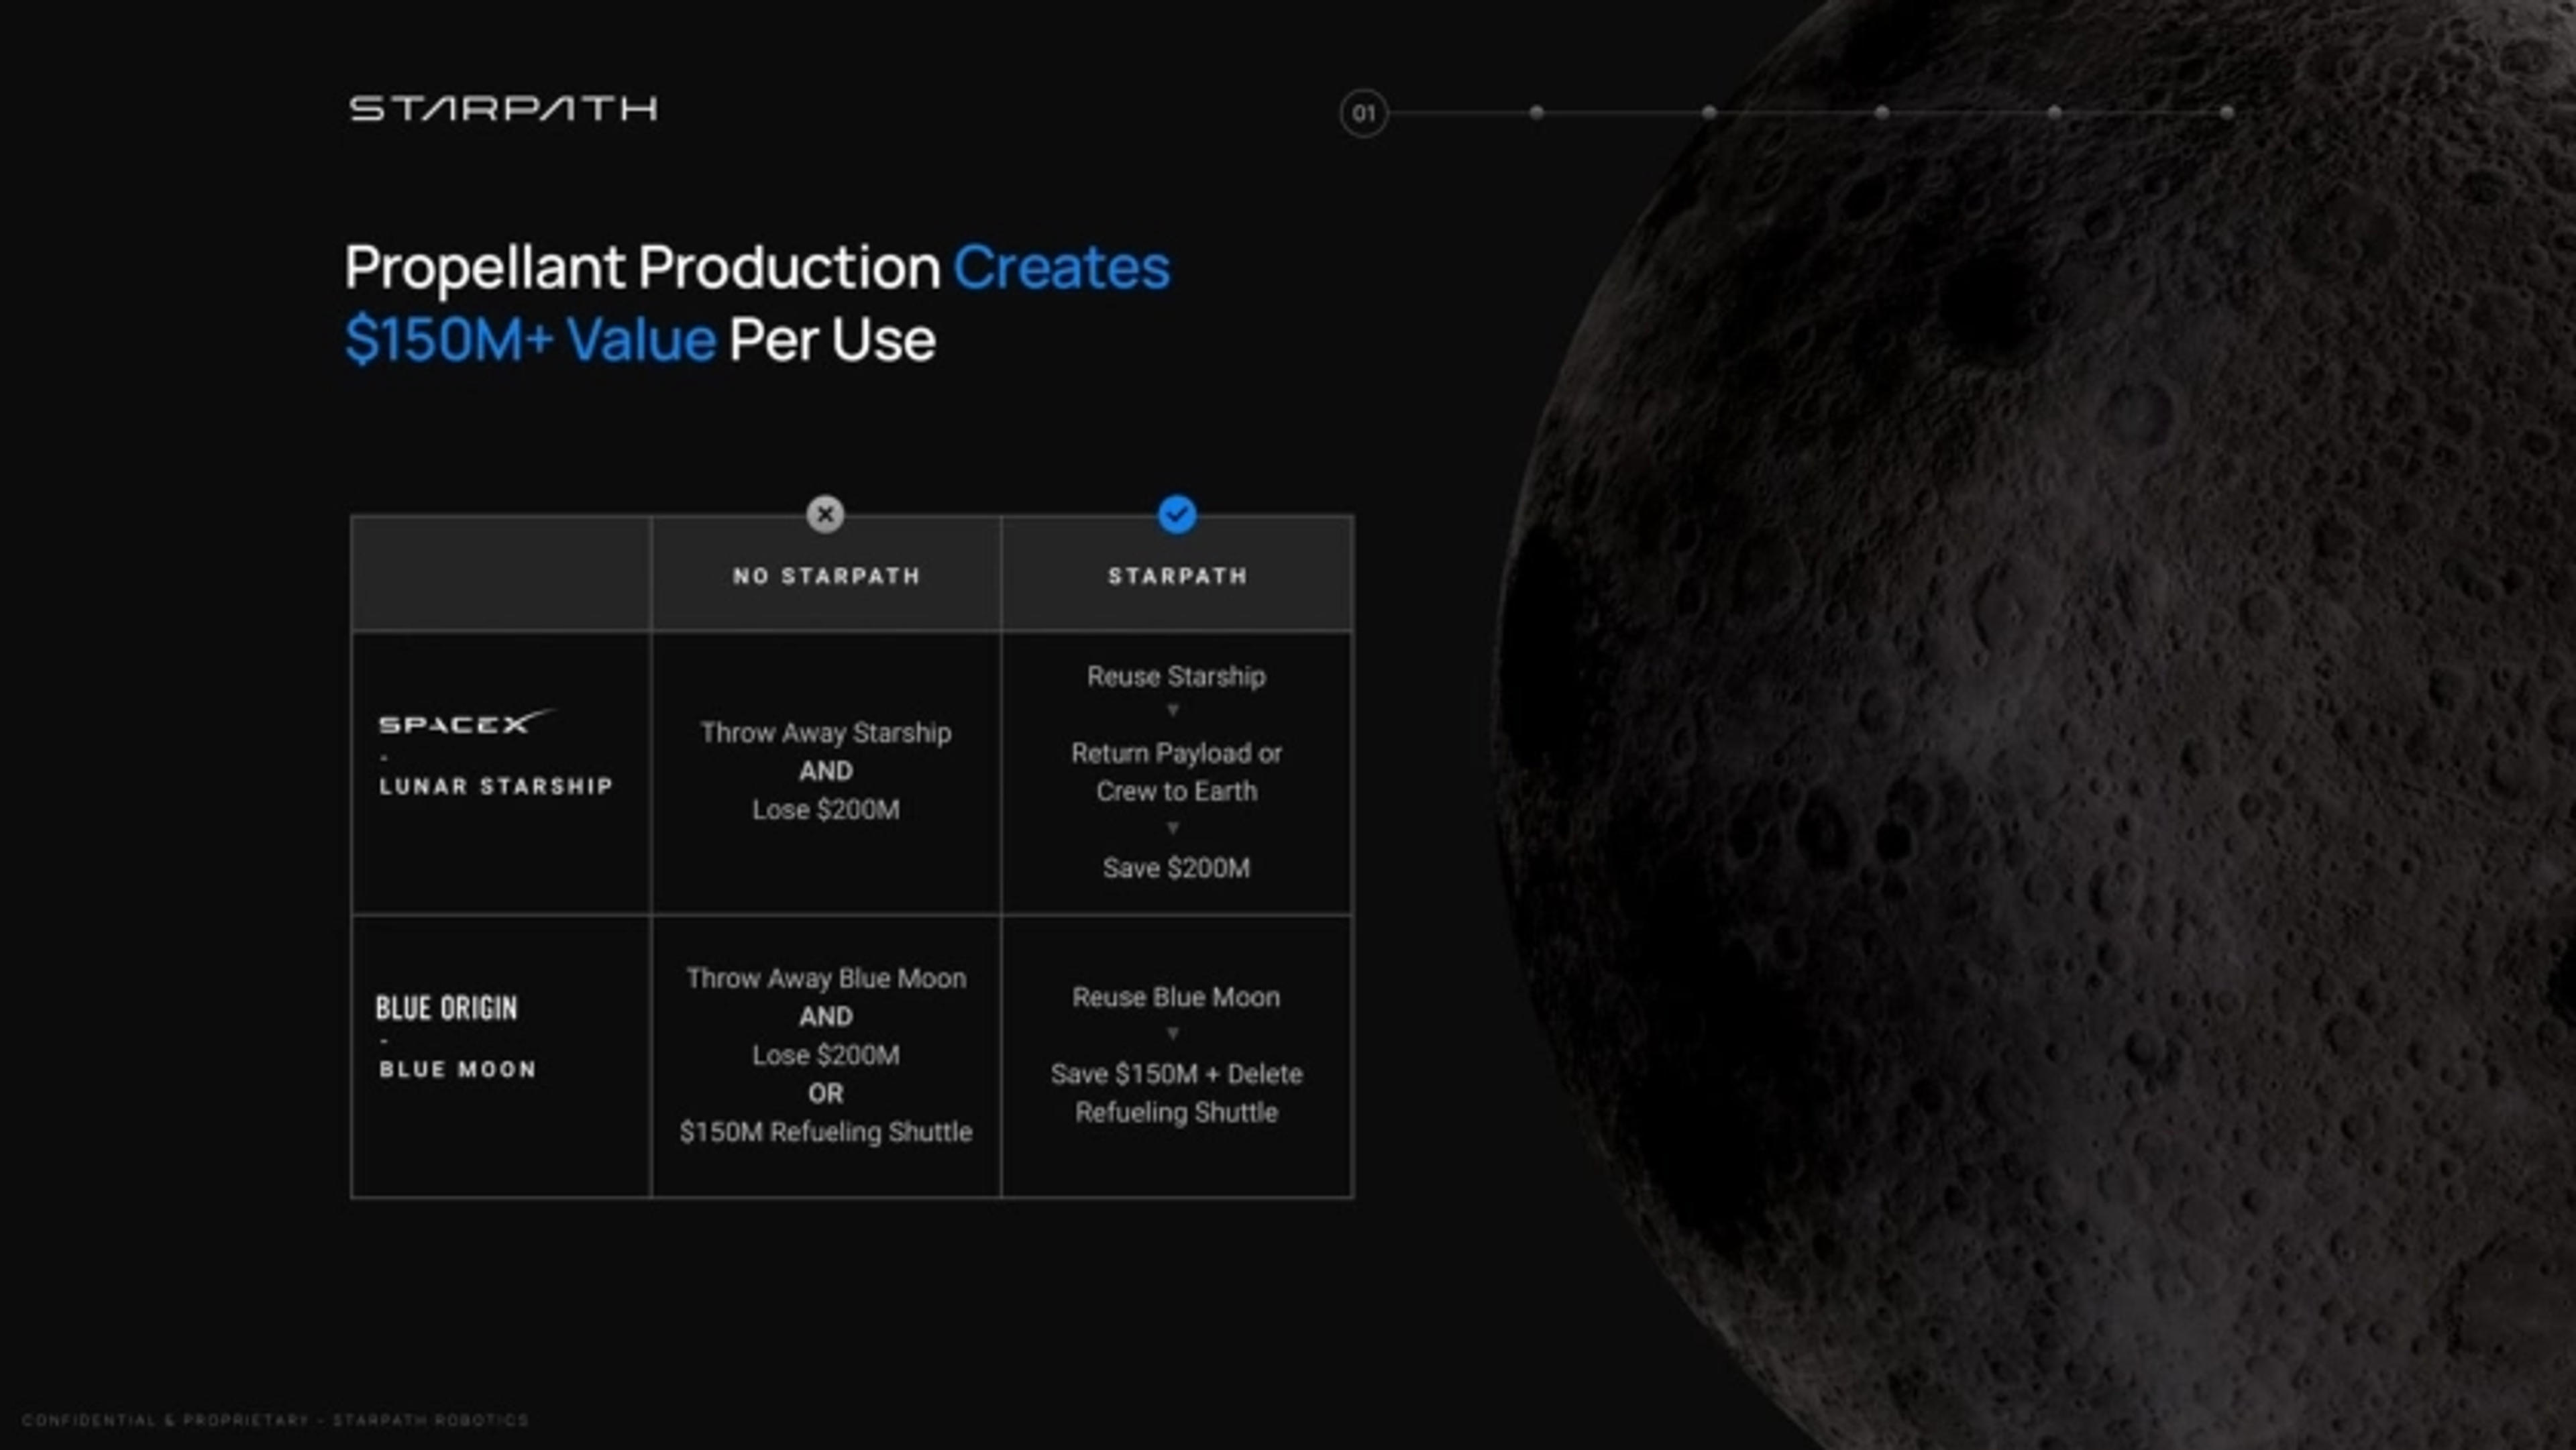
Task: Click the Throw Away Starship cell text
Action: pos(826,733)
